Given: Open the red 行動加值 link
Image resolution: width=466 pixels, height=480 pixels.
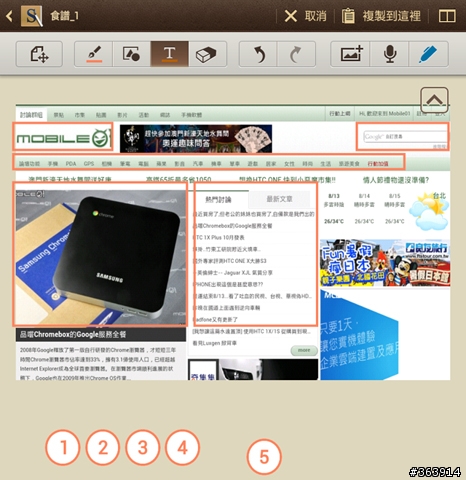Looking at the screenshot, I should click(378, 164).
